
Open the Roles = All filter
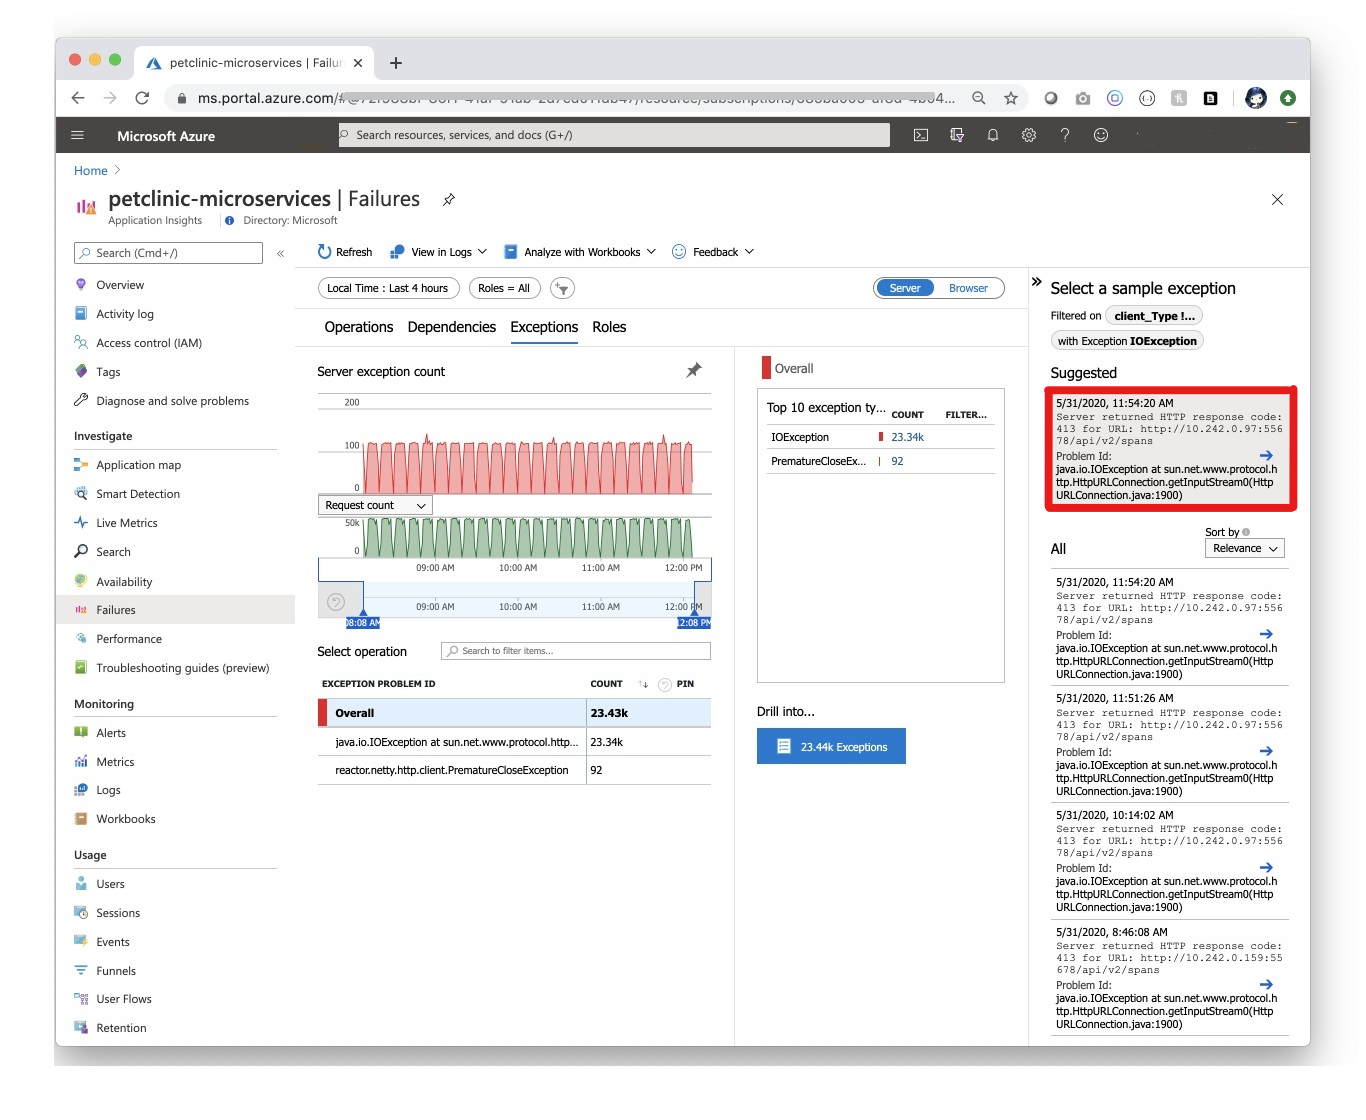tap(504, 288)
